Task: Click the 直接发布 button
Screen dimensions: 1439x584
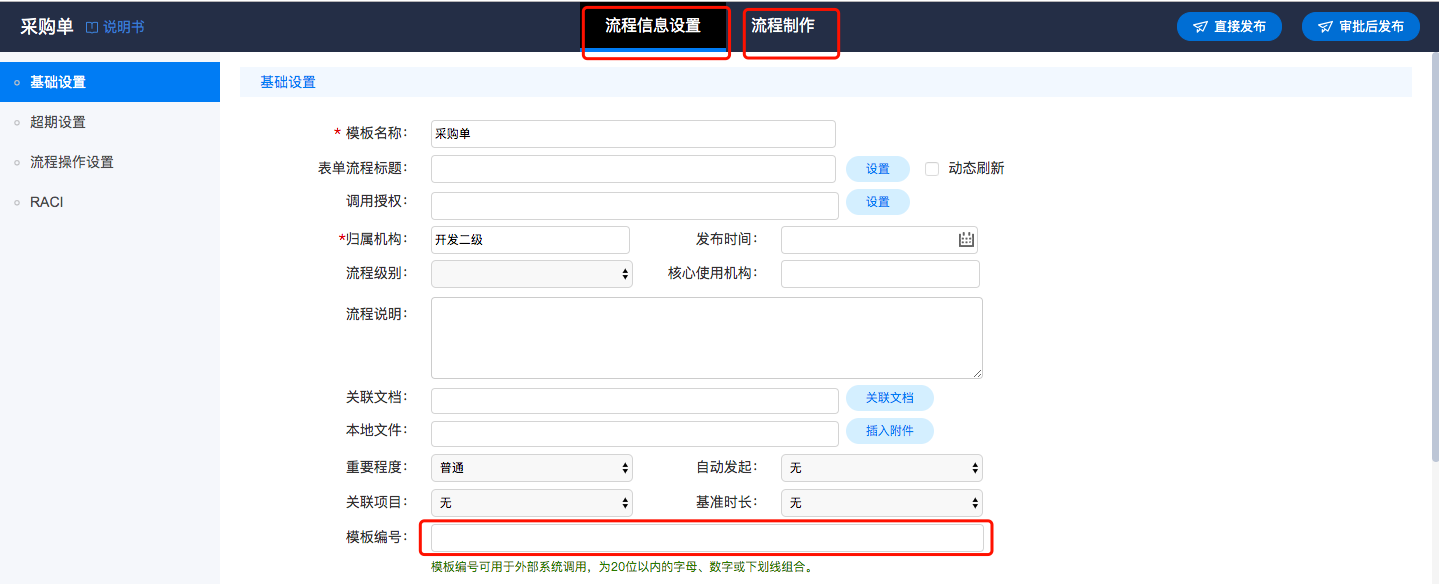Action: [1229, 27]
